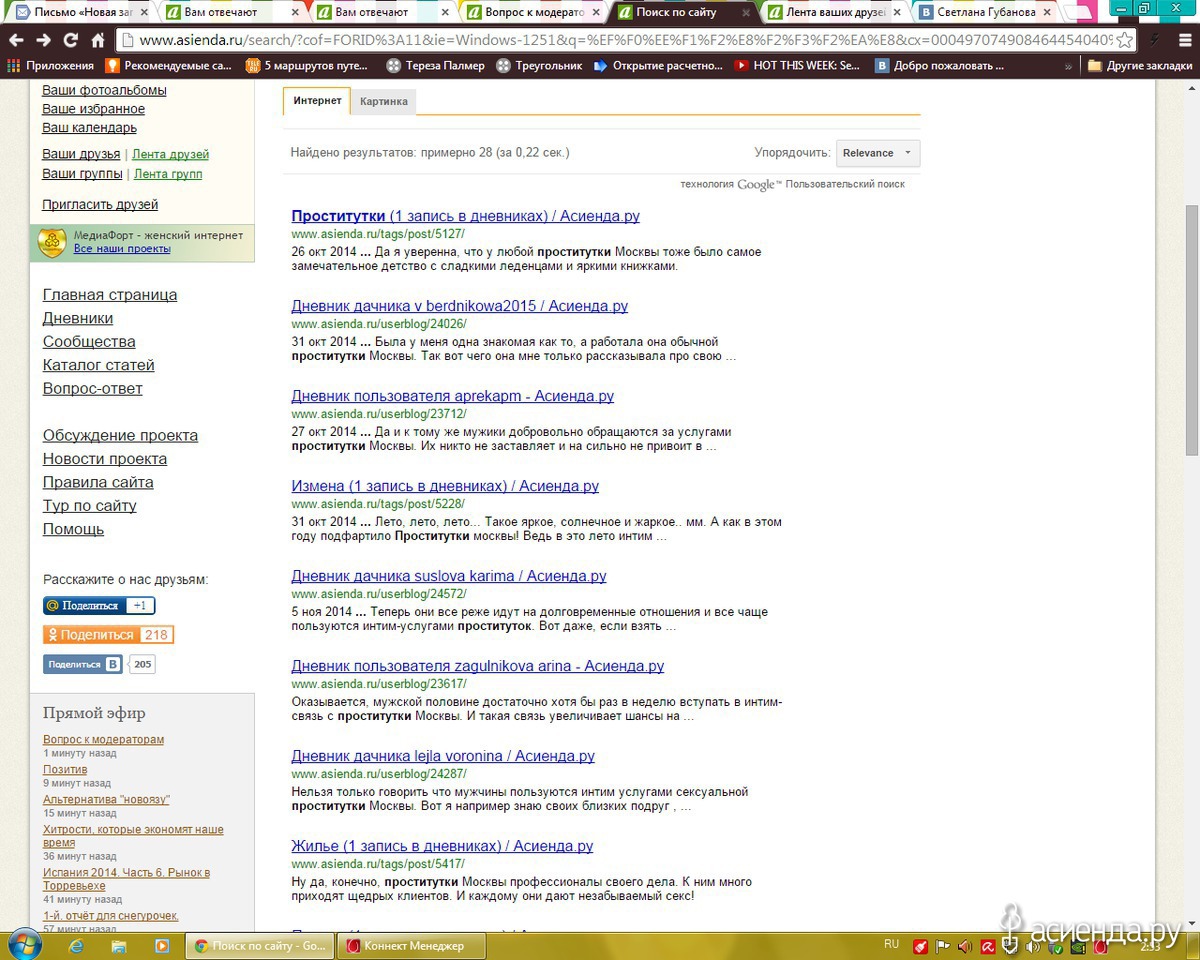Open result Проститутки (1 запись в дневниках)
1200x960 pixels.
point(465,216)
